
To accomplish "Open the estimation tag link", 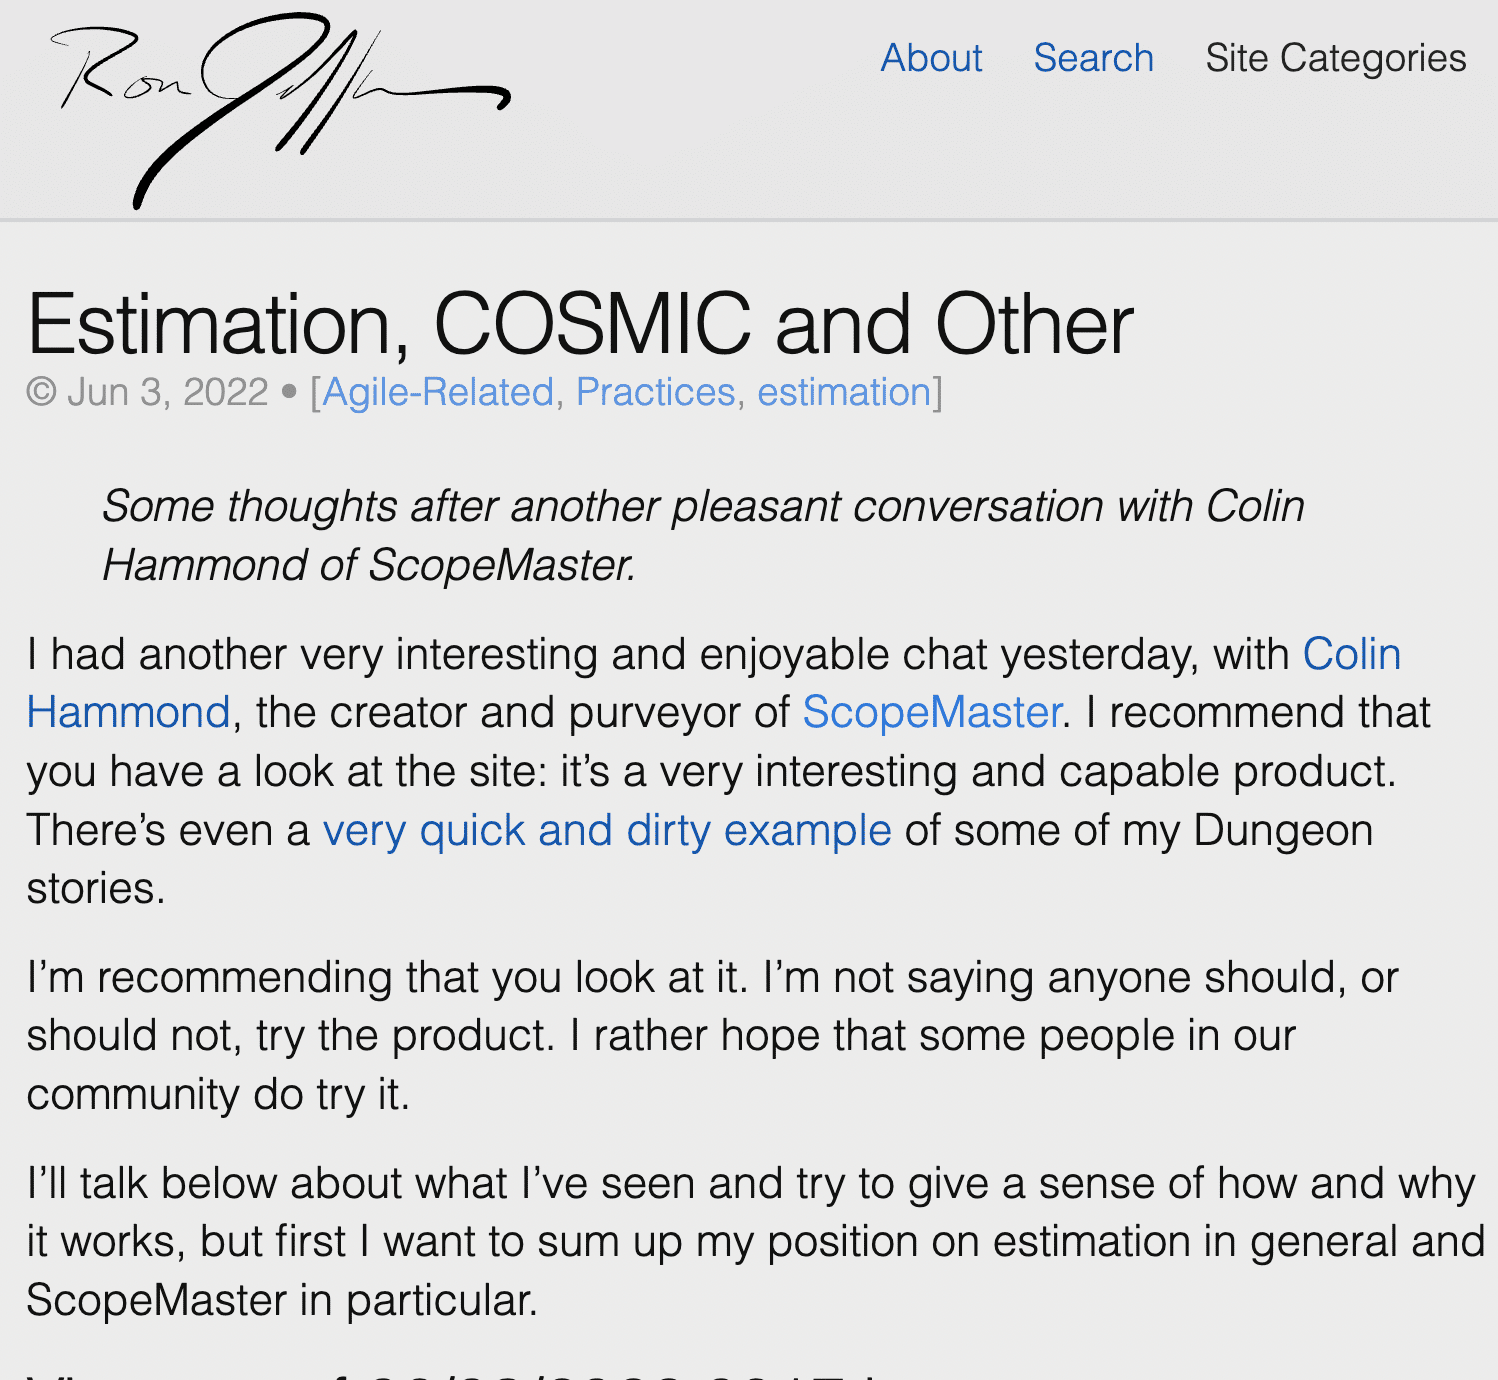I will (x=844, y=392).
